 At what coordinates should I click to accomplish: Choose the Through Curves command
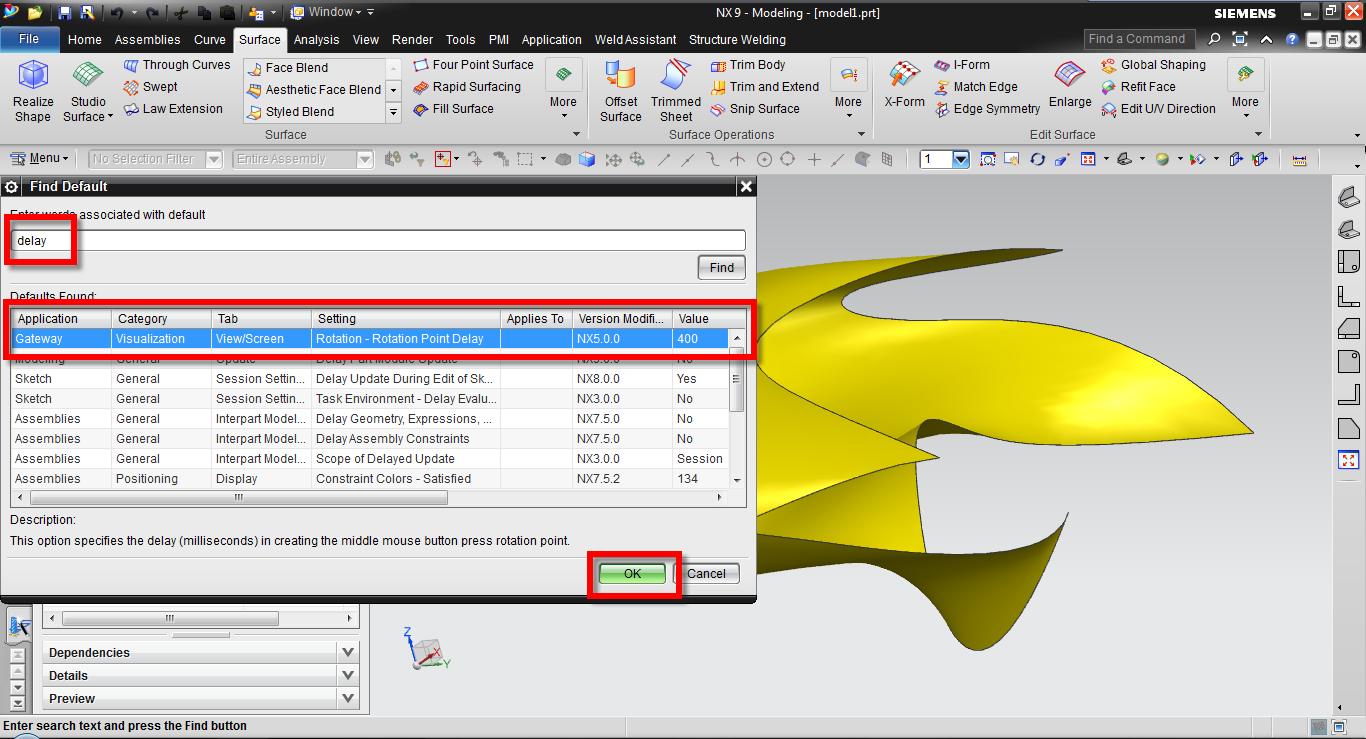pos(176,65)
